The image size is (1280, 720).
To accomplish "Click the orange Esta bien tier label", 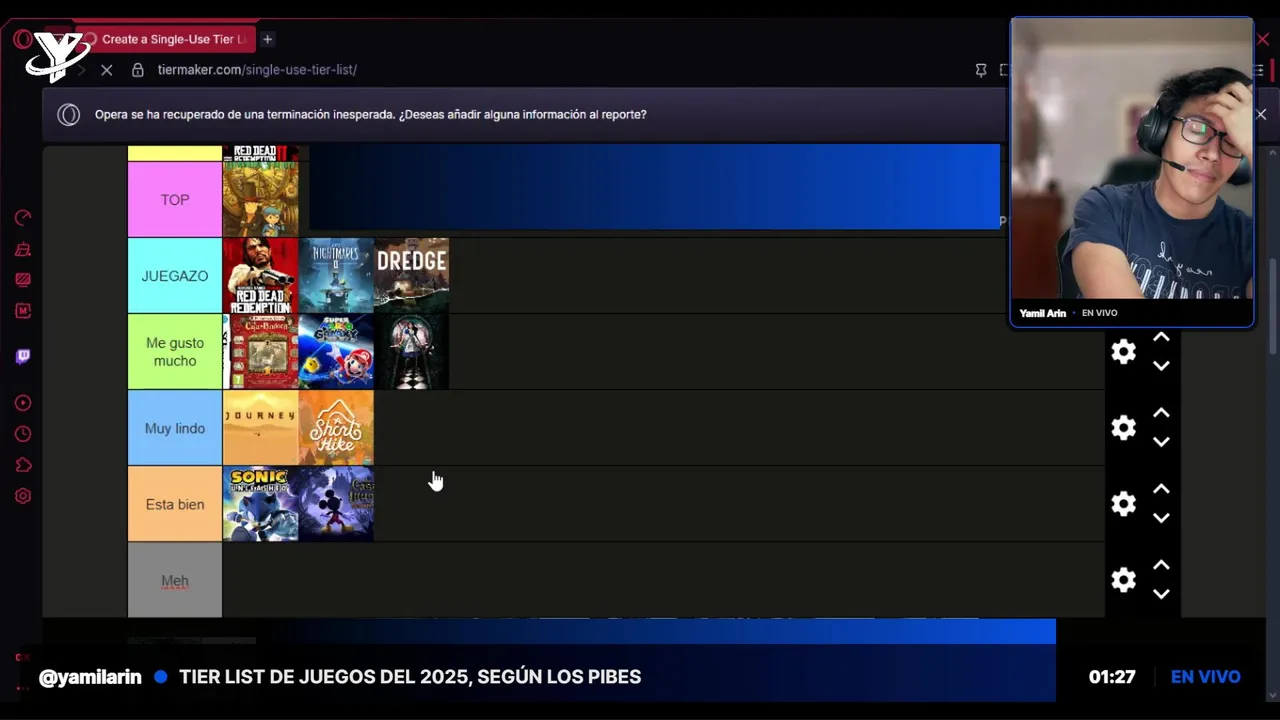I will [175, 504].
